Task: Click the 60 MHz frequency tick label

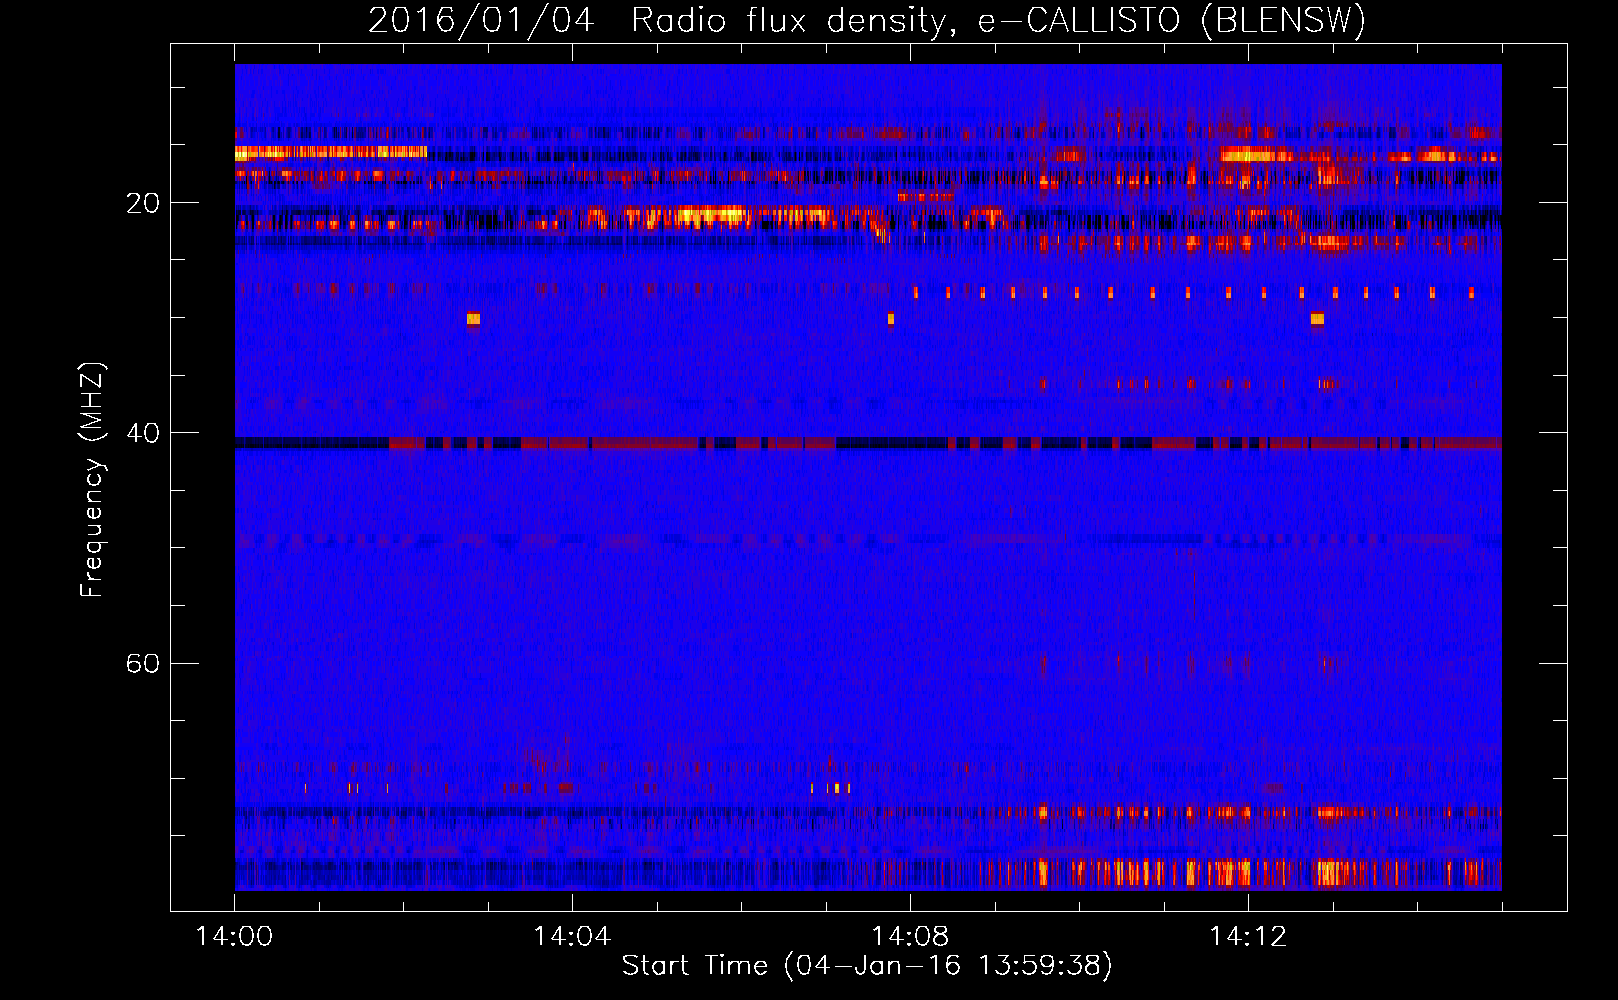Action: (x=143, y=663)
